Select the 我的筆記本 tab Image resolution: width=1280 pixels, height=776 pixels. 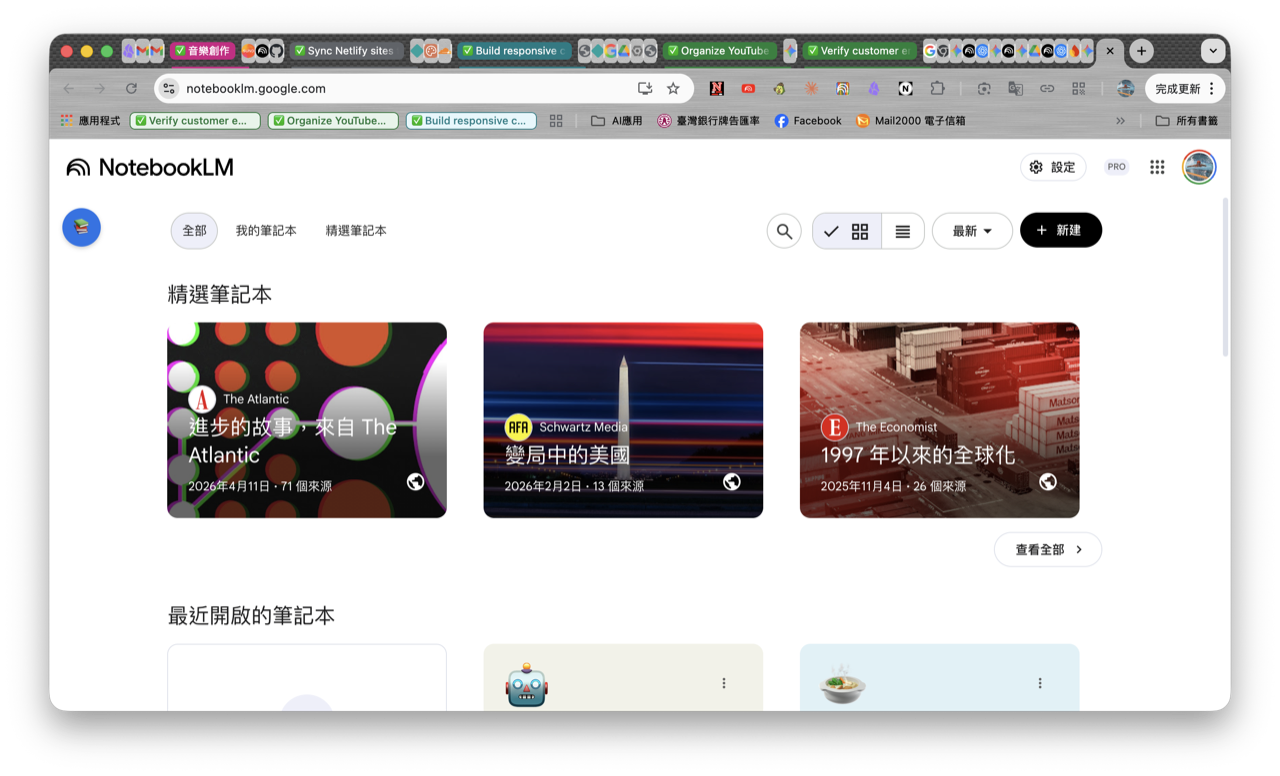266,230
